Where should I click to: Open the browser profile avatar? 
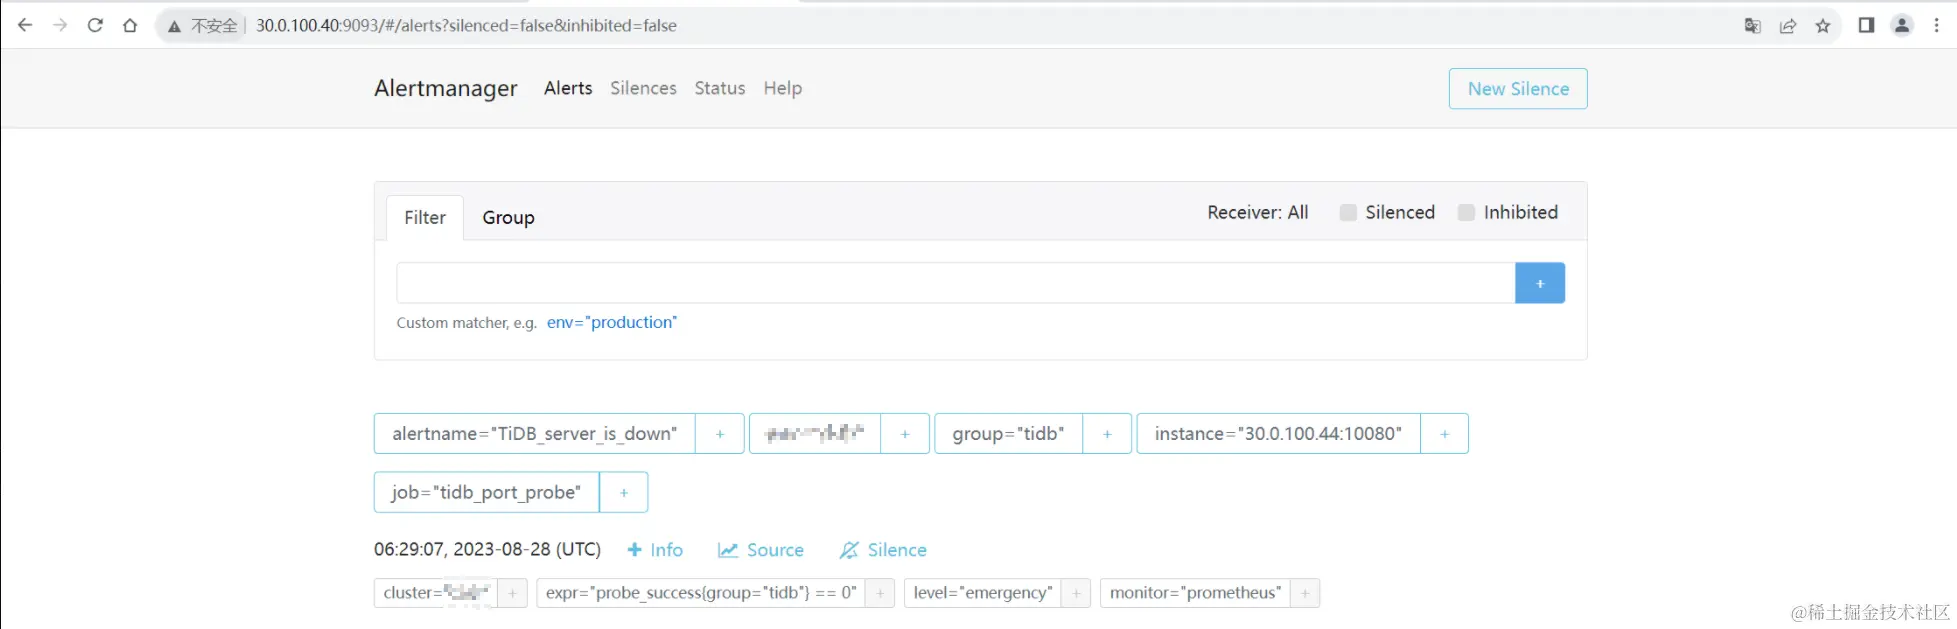coord(1902,25)
